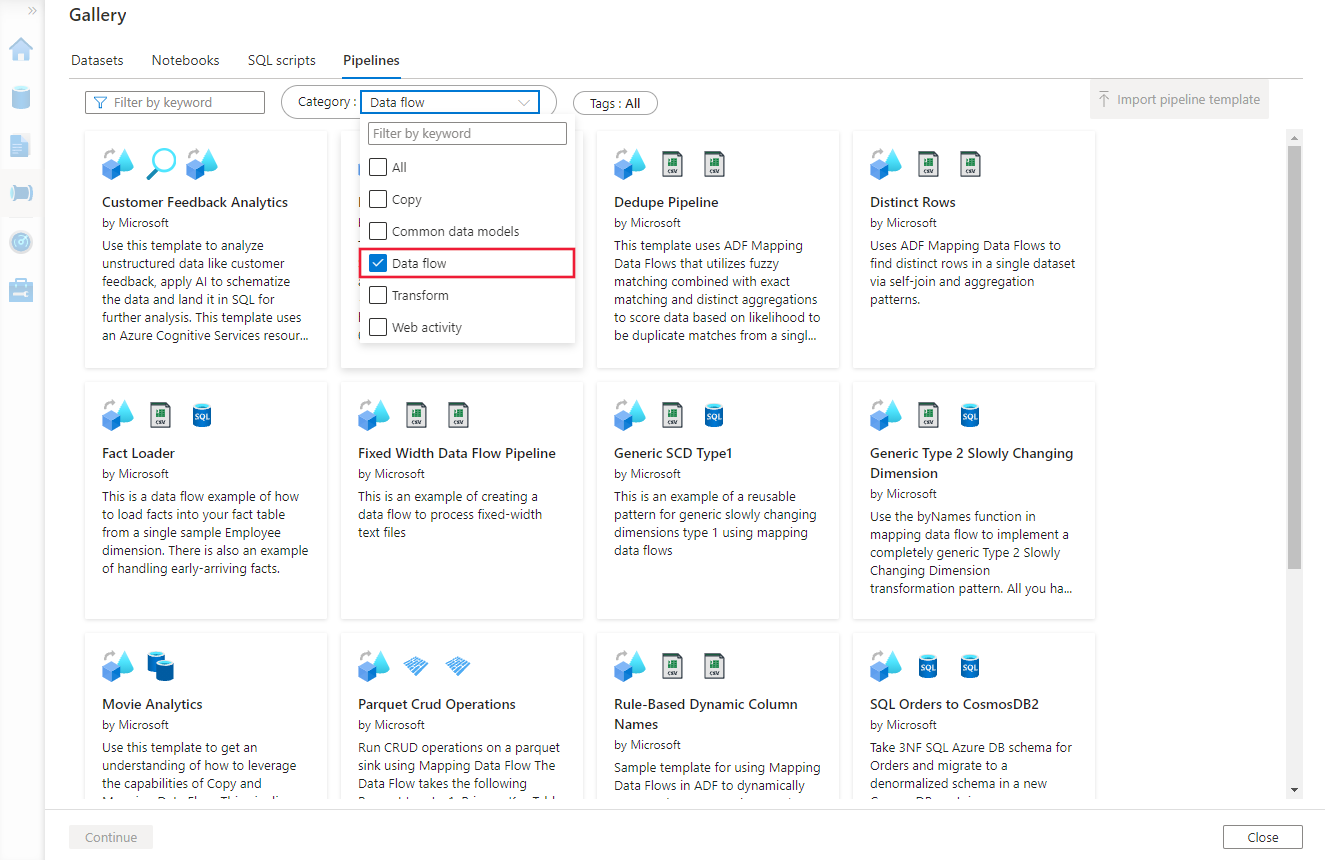The width and height of the screenshot is (1325, 860).
Task: Click the Close button
Action: pos(1262,837)
